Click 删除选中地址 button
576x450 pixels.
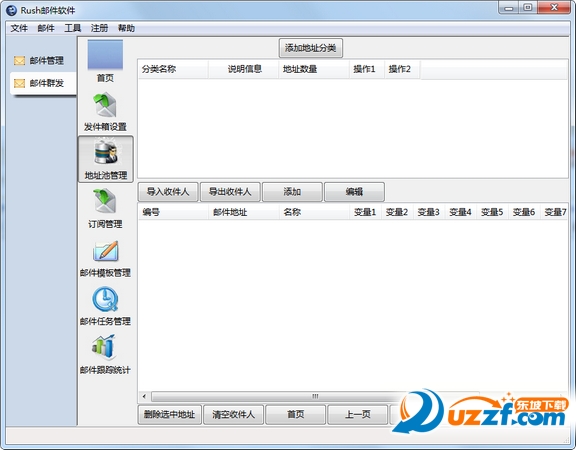point(169,415)
